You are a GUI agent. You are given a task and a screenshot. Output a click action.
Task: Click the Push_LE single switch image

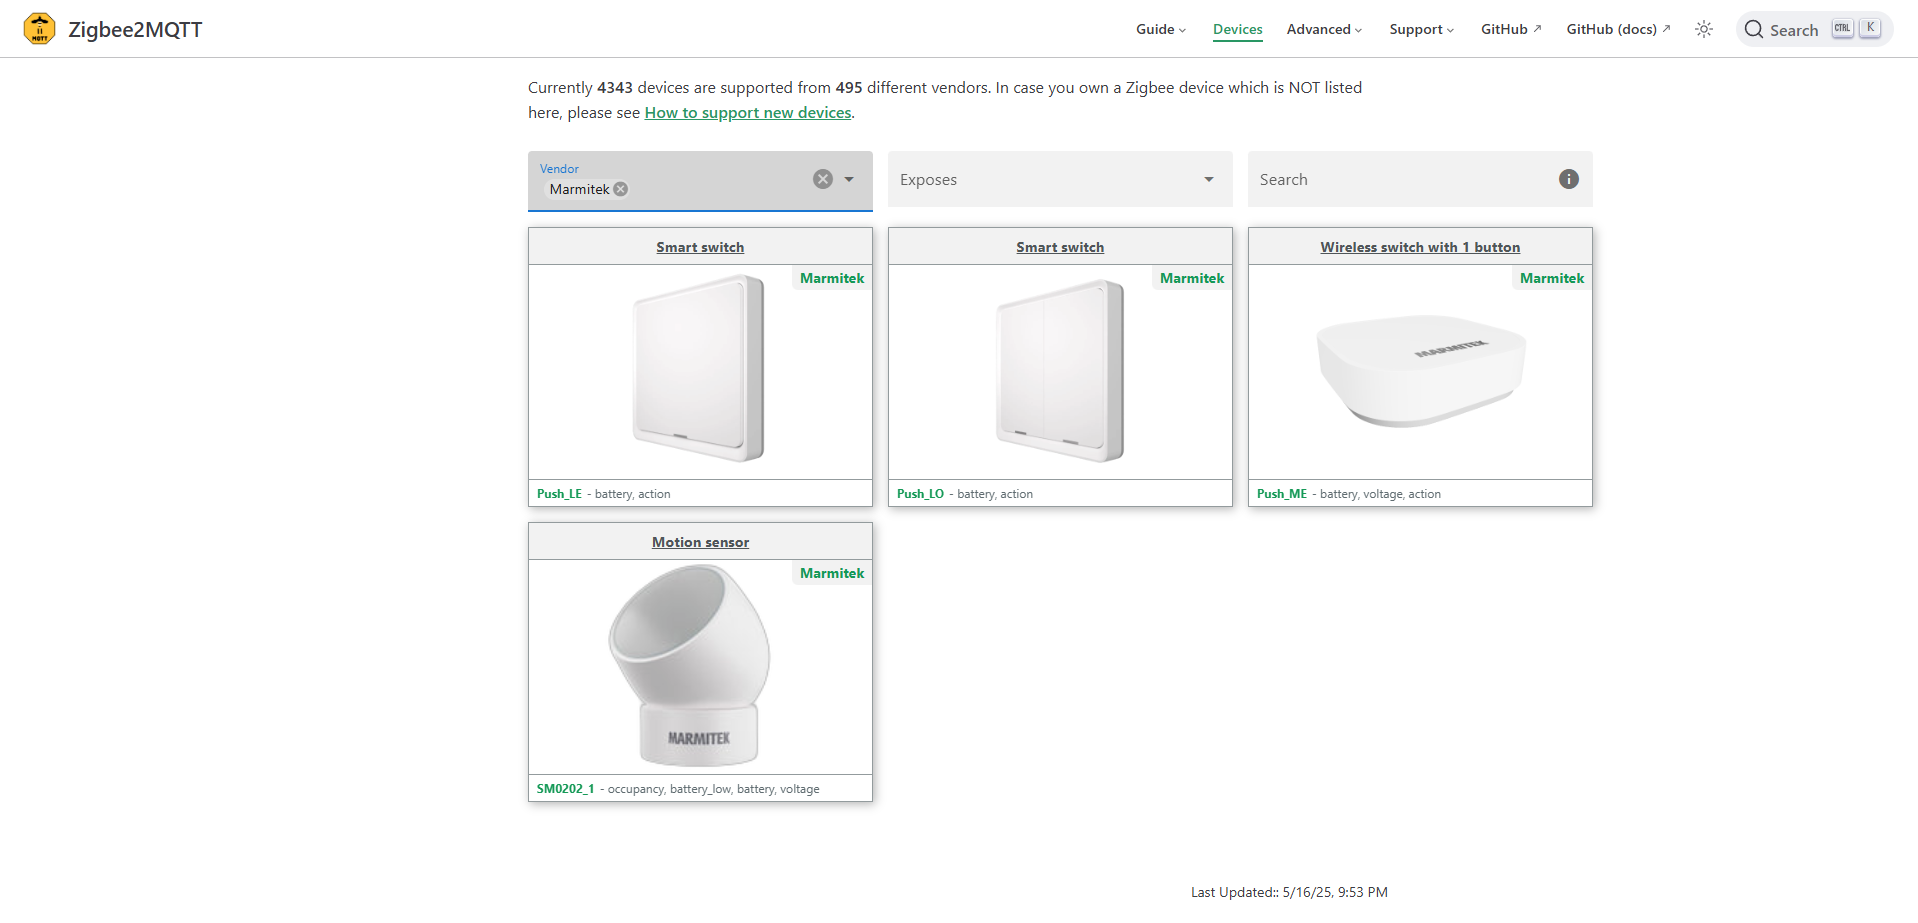tap(698, 370)
